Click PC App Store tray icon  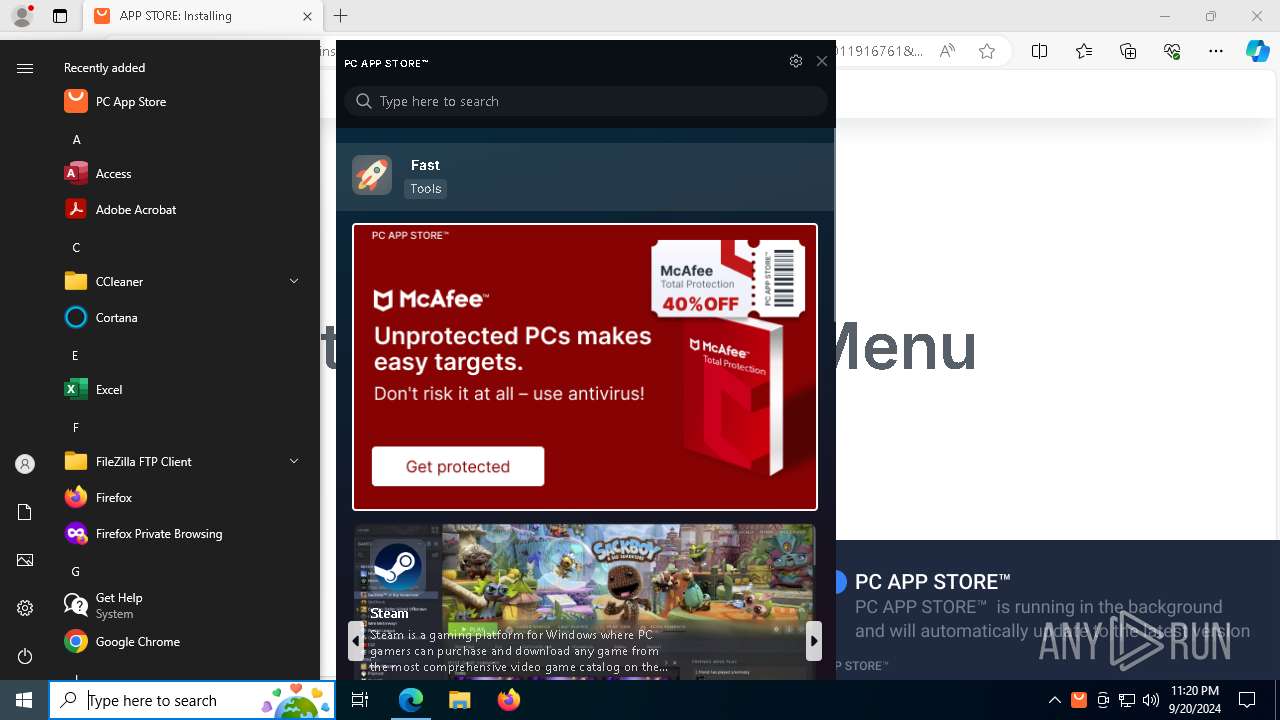[x=1079, y=700]
